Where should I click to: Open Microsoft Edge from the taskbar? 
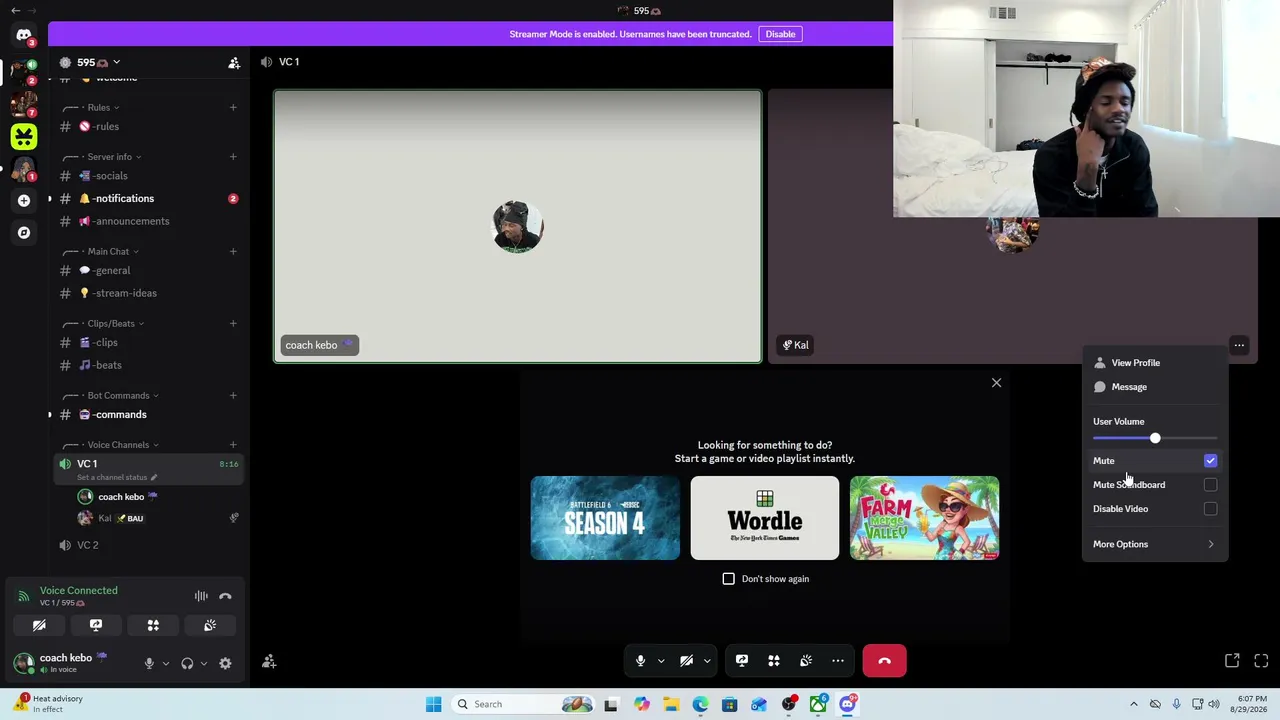[700, 704]
